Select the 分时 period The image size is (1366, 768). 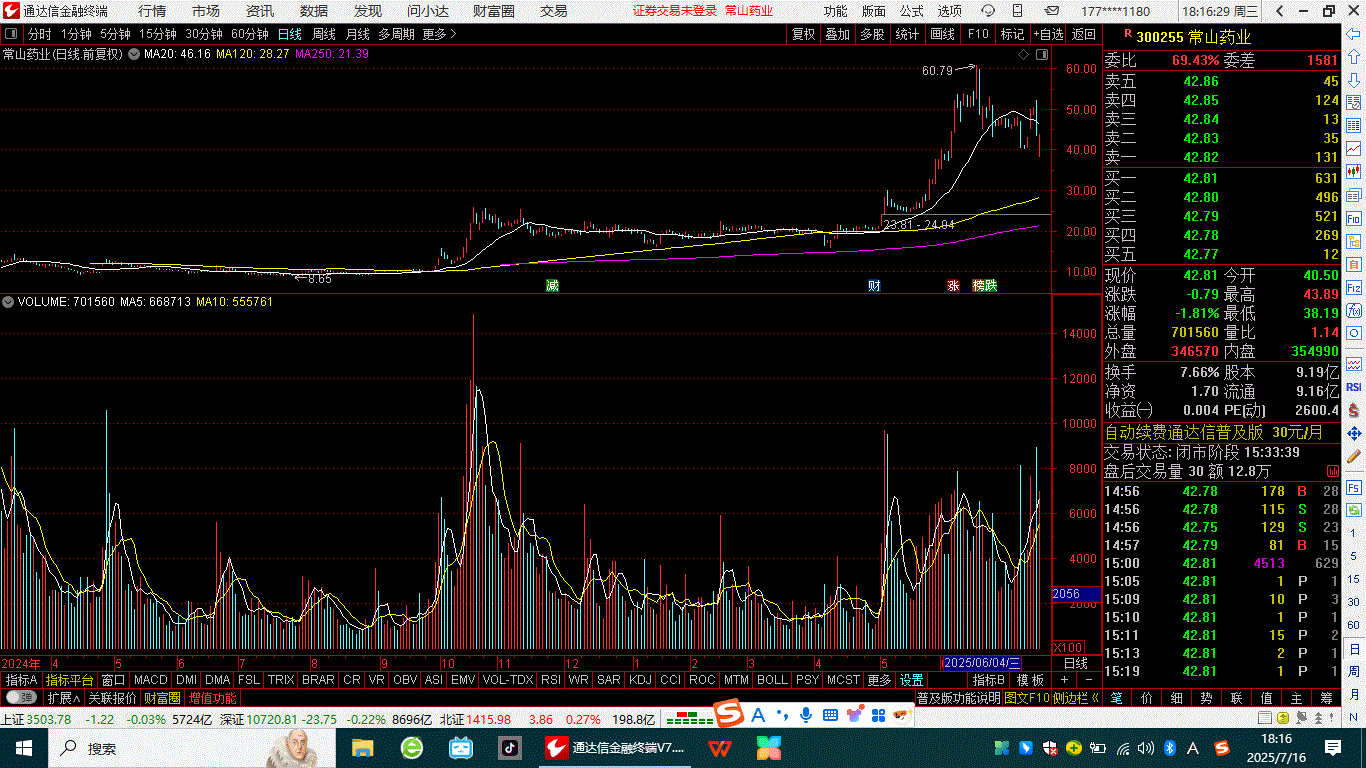point(39,34)
